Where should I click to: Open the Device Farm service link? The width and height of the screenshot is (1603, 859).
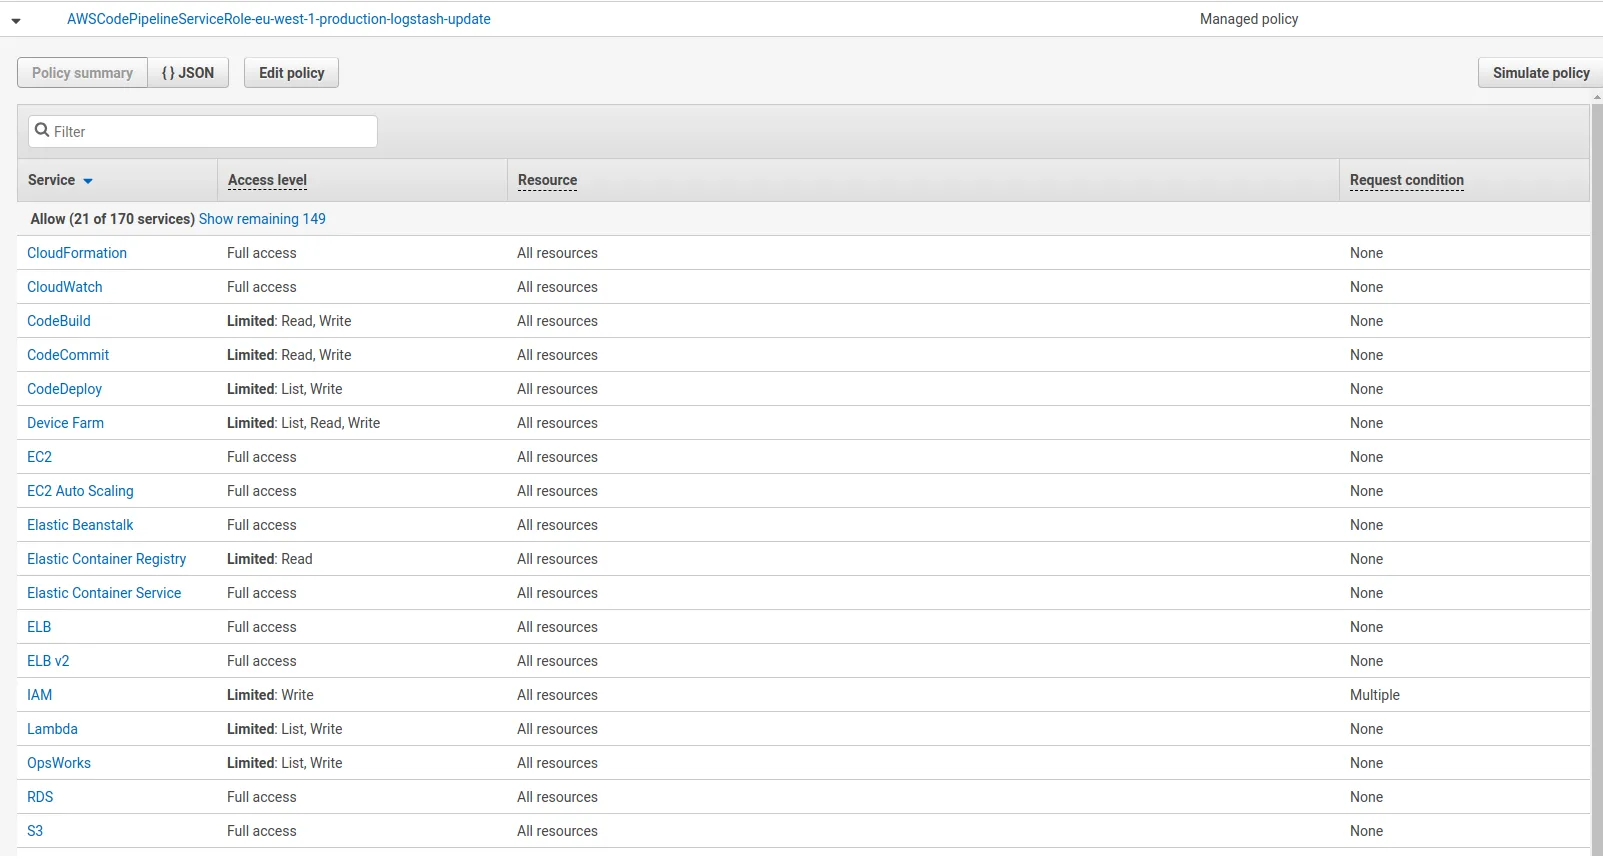(65, 423)
